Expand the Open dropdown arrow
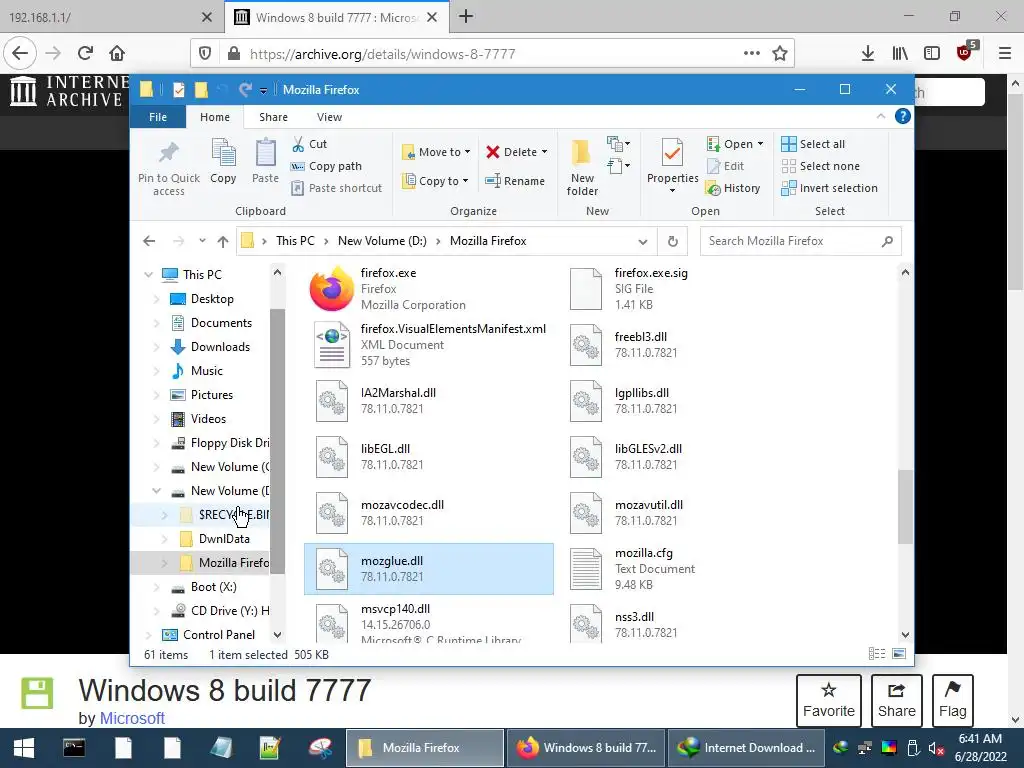The height and width of the screenshot is (768, 1024). [760, 144]
